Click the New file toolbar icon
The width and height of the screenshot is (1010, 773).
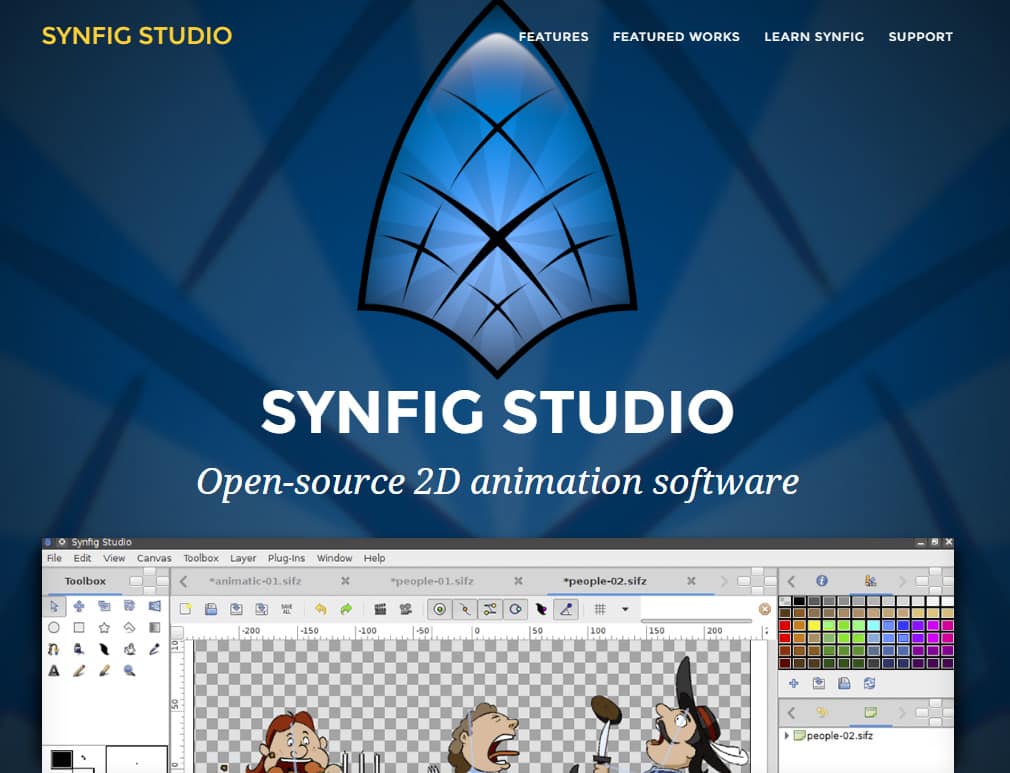(x=186, y=609)
